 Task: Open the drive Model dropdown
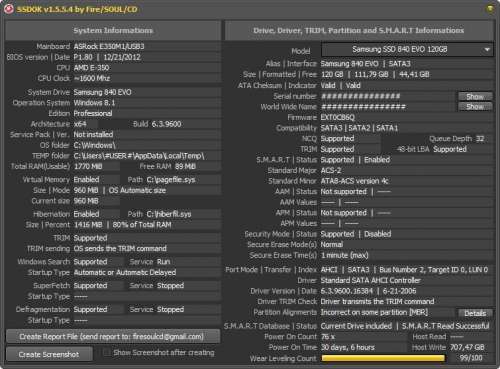coord(407,50)
